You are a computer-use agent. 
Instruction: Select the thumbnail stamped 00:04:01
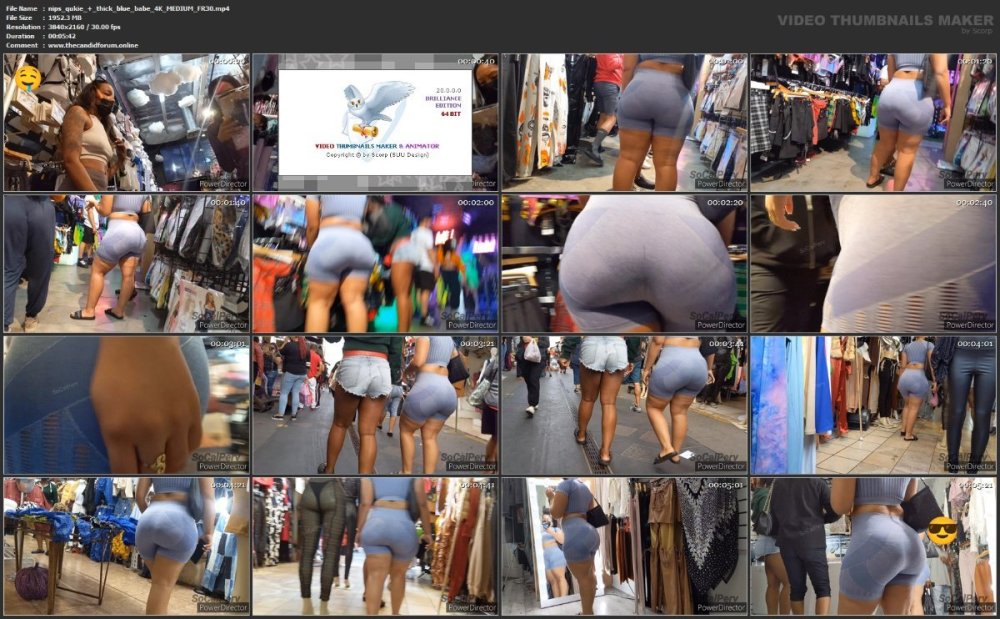[873, 405]
